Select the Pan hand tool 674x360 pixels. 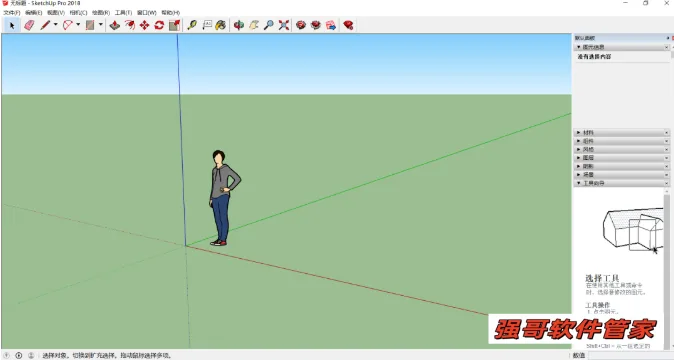tap(254, 25)
